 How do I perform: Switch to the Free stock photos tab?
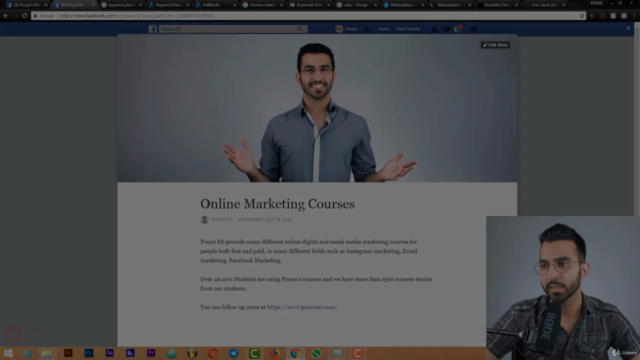coord(544,5)
